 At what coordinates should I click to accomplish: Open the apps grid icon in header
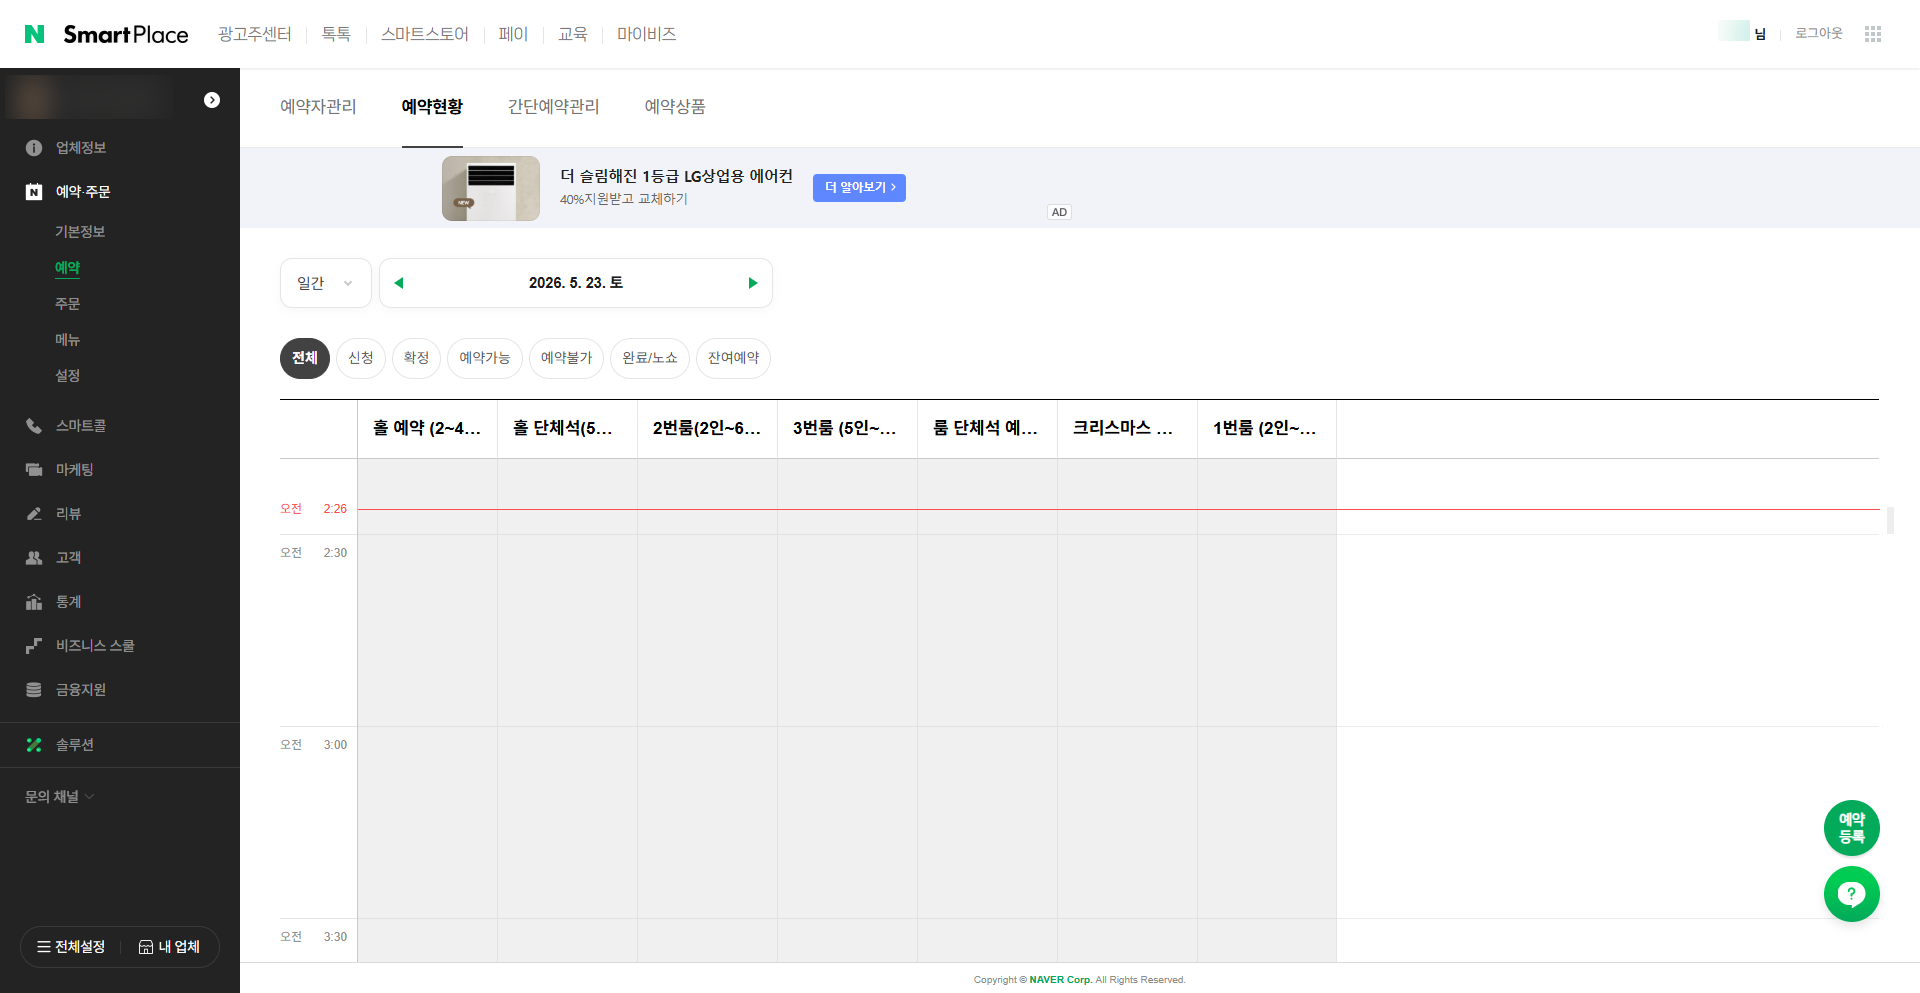click(x=1873, y=34)
